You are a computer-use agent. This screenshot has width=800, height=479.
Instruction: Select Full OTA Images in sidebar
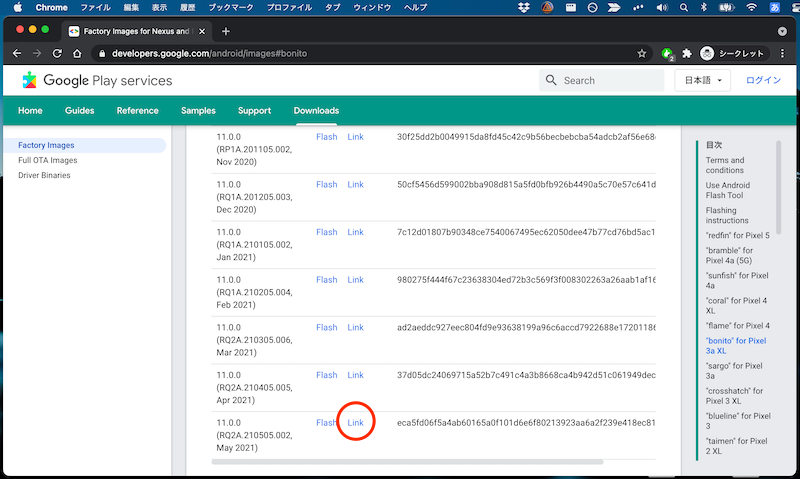(47, 160)
